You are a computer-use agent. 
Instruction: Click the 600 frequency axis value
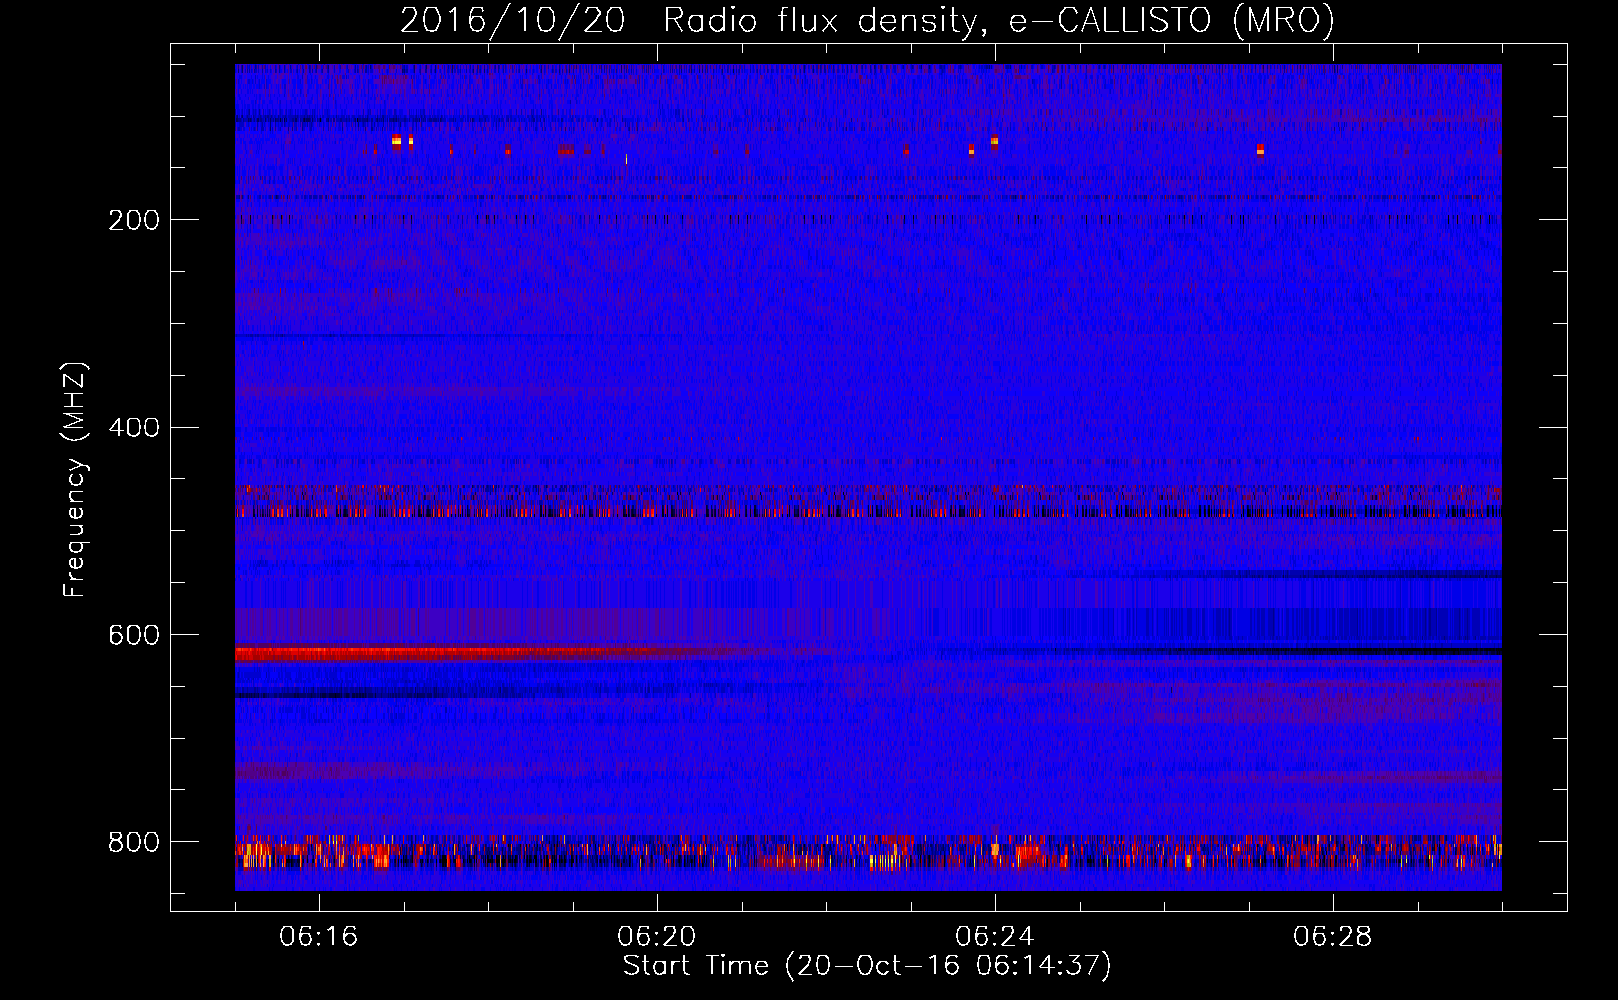coord(134,636)
